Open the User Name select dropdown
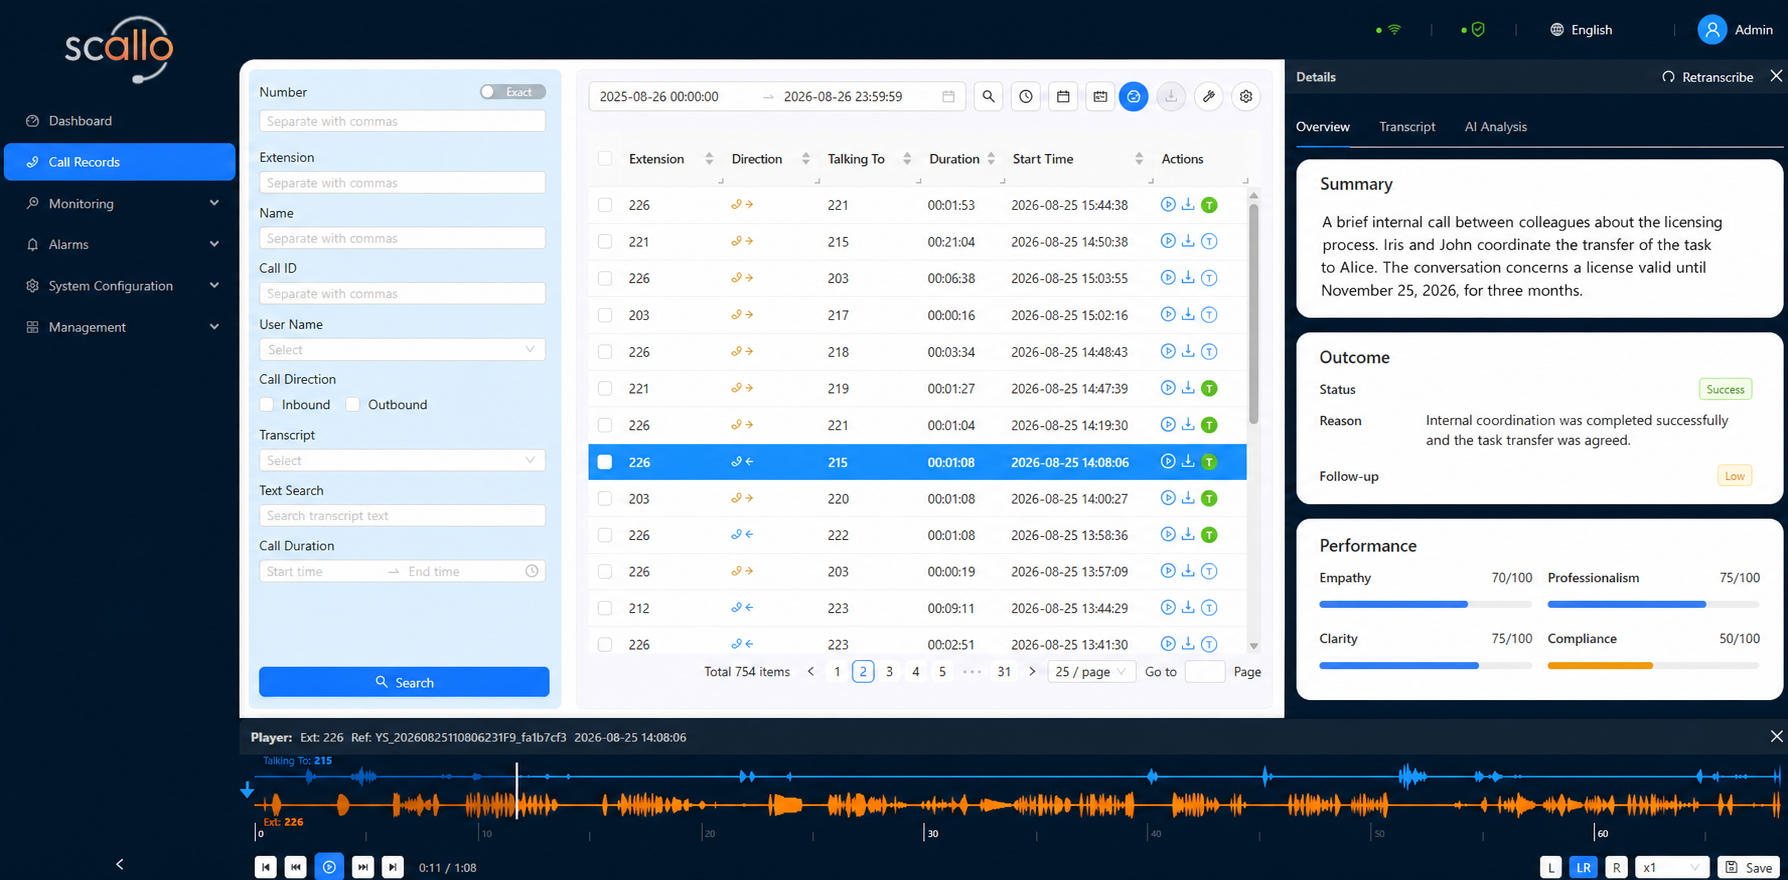Viewport: 1788px width, 880px height. click(x=402, y=350)
